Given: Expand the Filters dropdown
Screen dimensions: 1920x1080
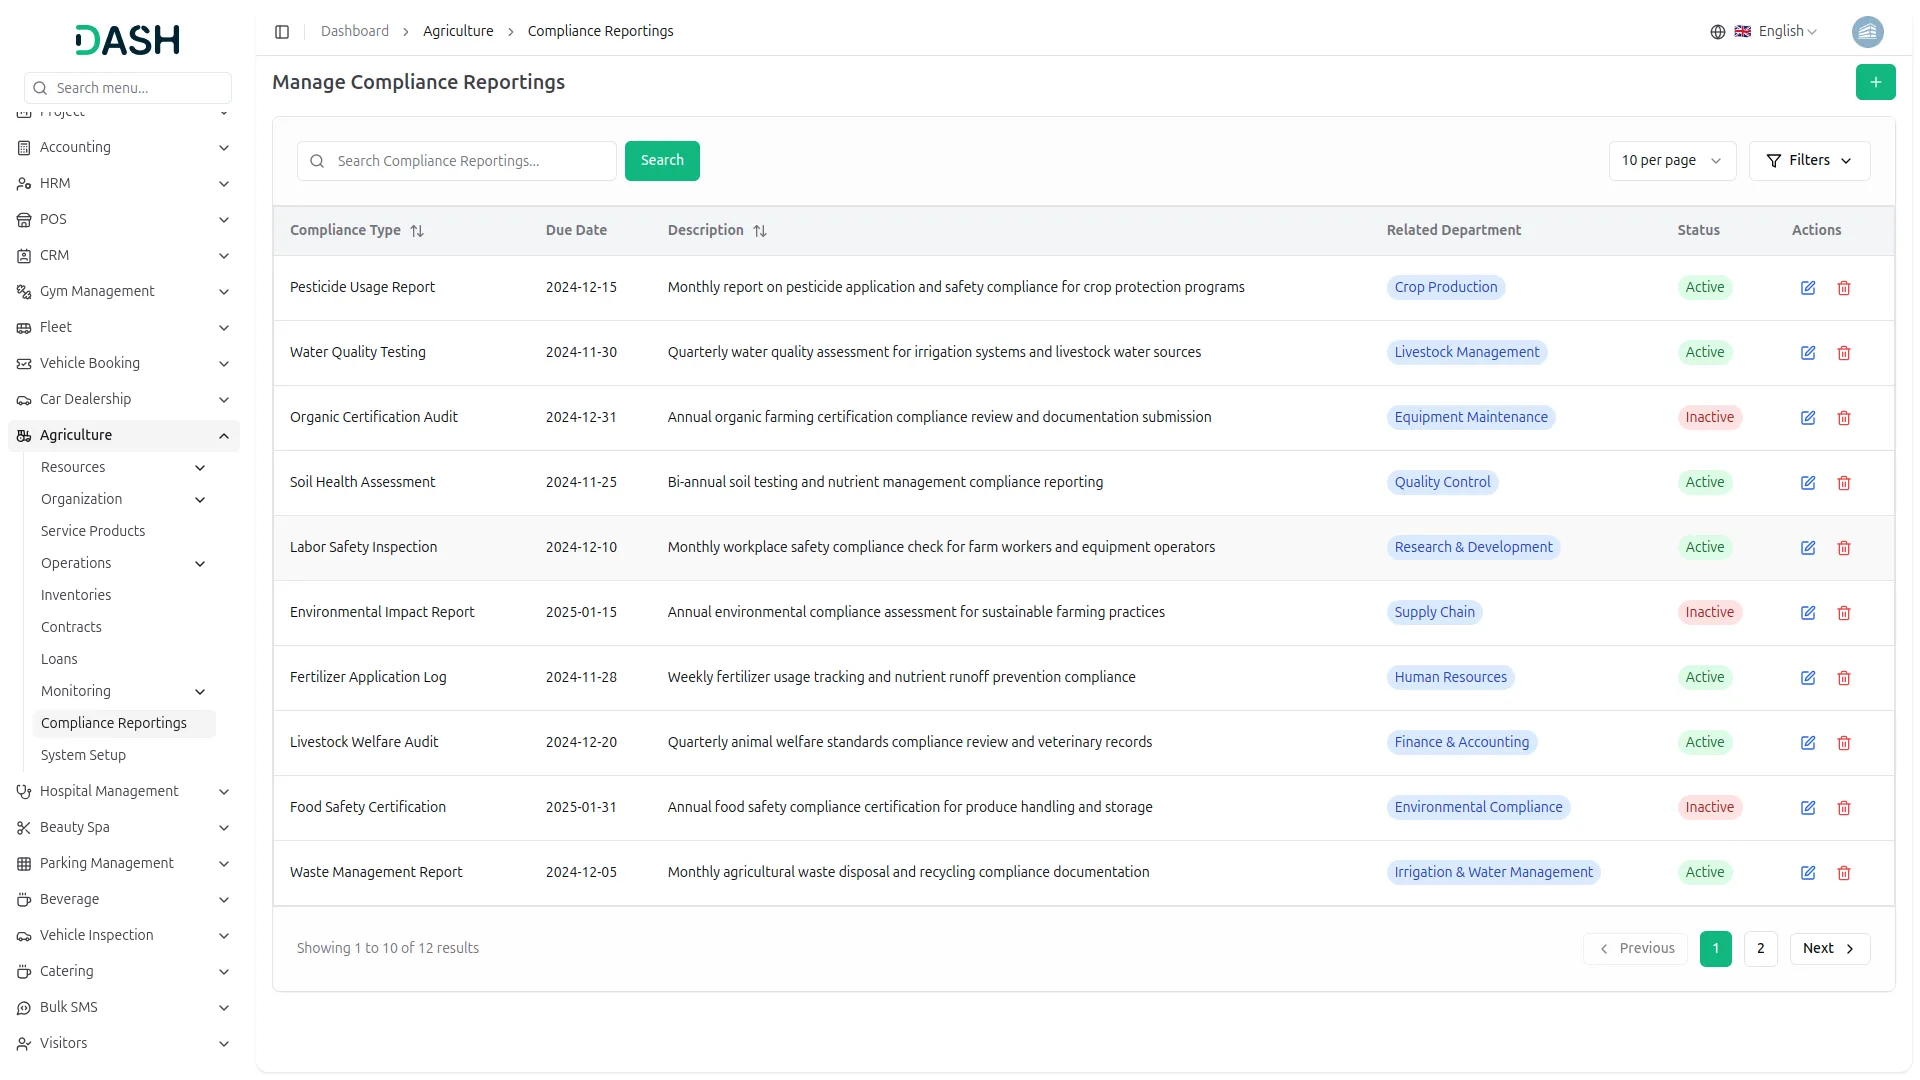Looking at the screenshot, I should (1808, 161).
